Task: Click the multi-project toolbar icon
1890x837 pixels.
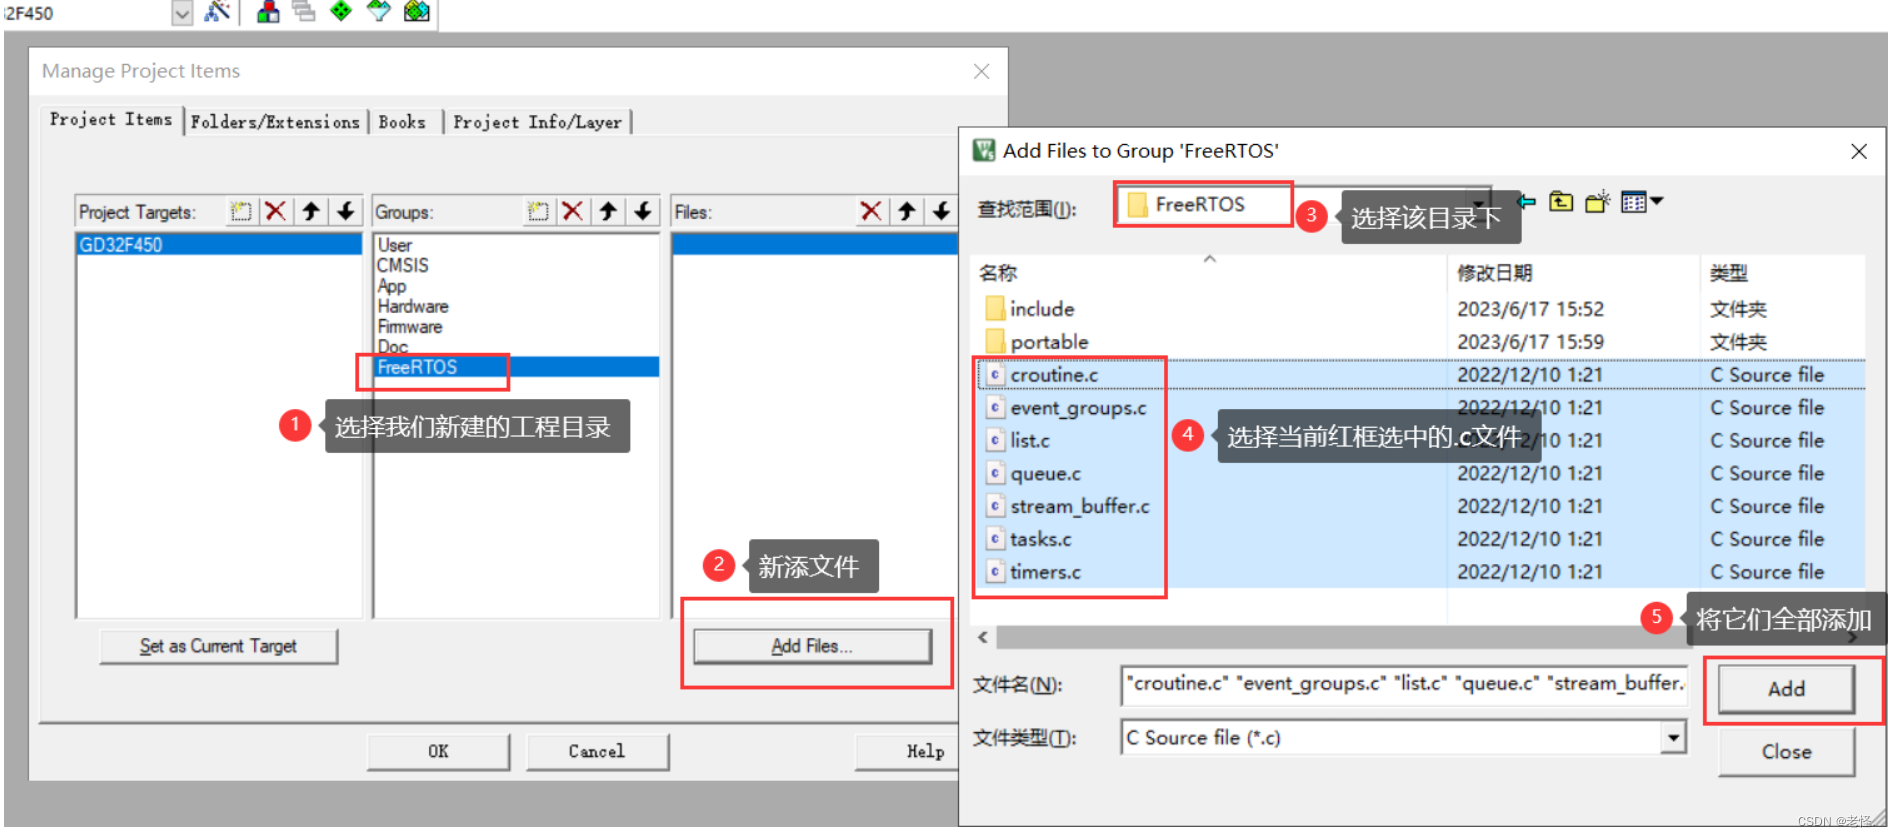Action: (x=304, y=12)
